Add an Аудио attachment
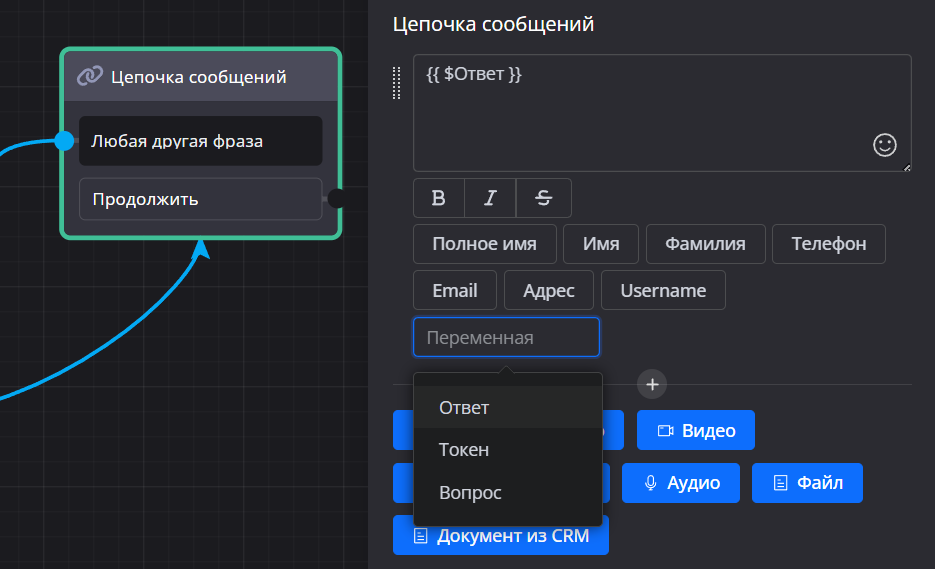The width and height of the screenshot is (935, 569). click(x=680, y=483)
